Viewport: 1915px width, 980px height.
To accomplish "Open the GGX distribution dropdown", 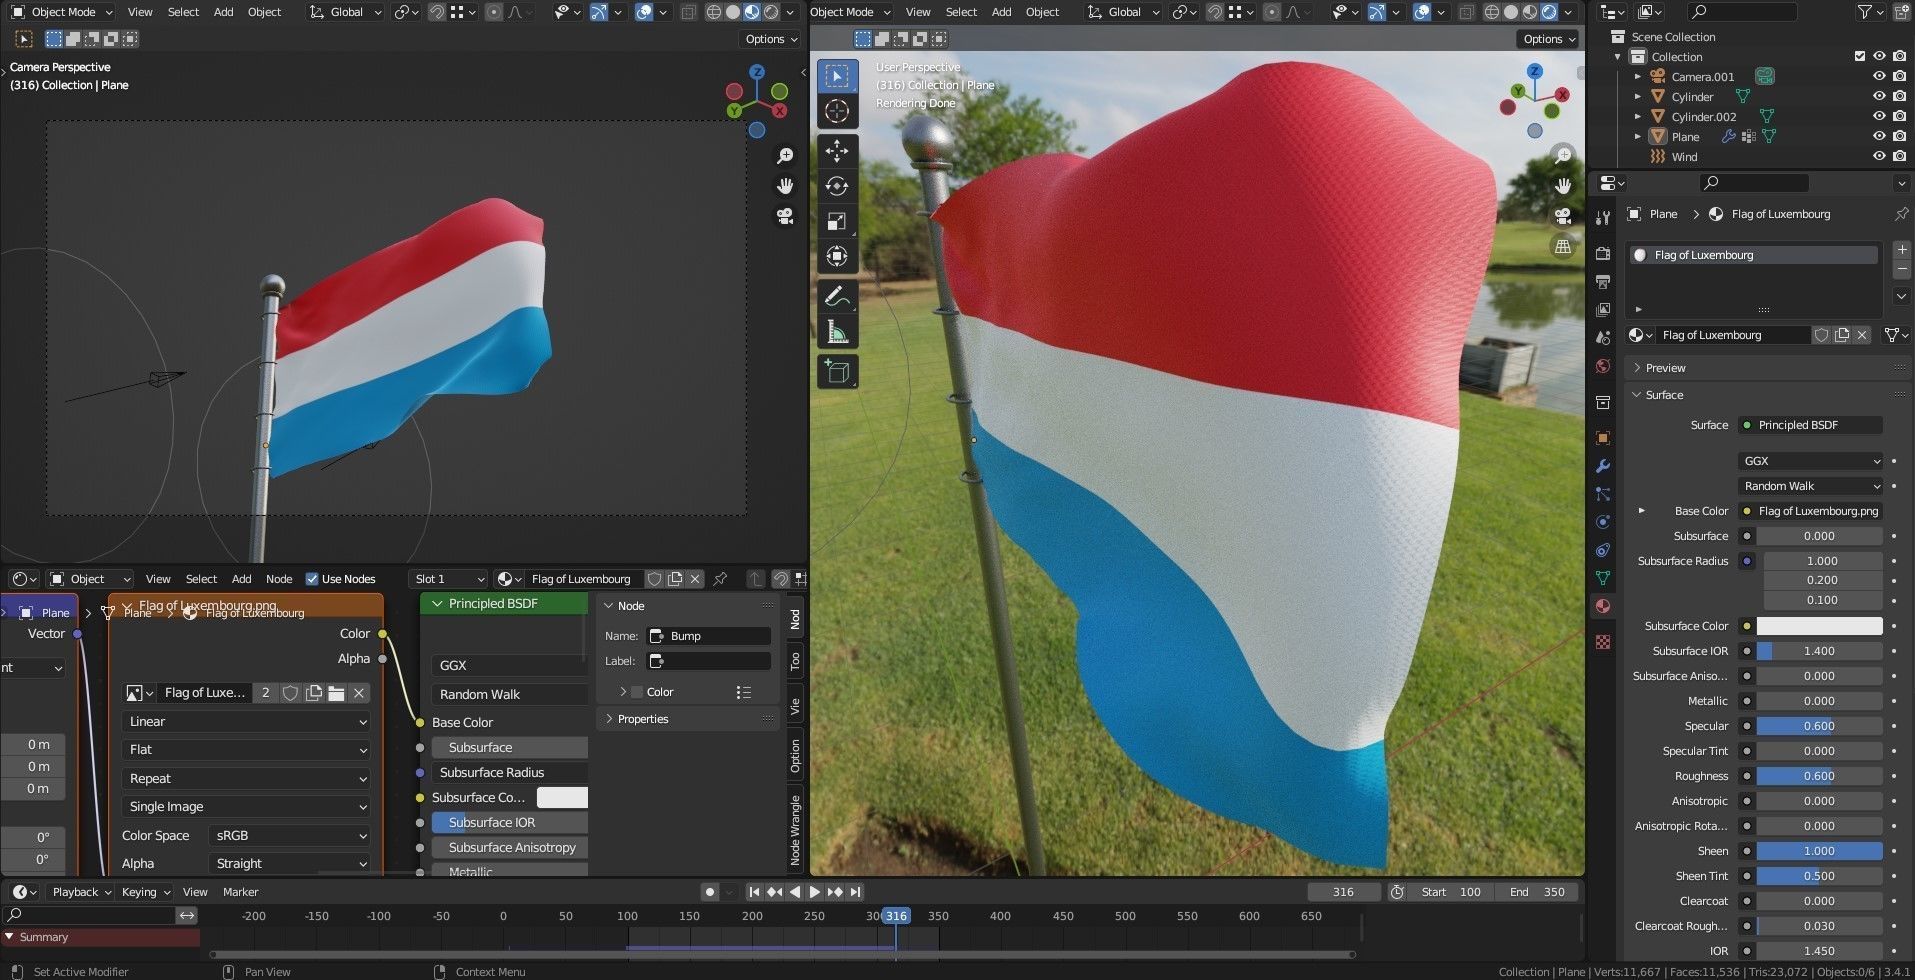I will 1810,460.
